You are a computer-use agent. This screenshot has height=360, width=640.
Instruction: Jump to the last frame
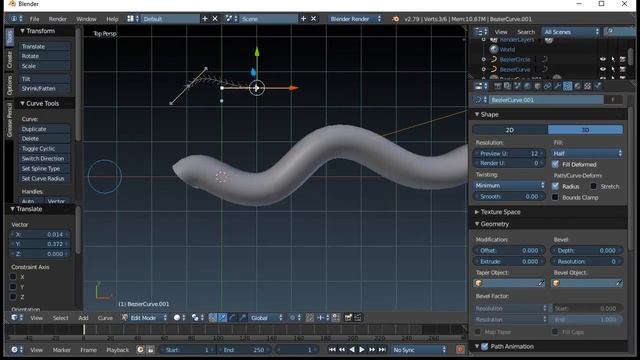tap(382, 350)
